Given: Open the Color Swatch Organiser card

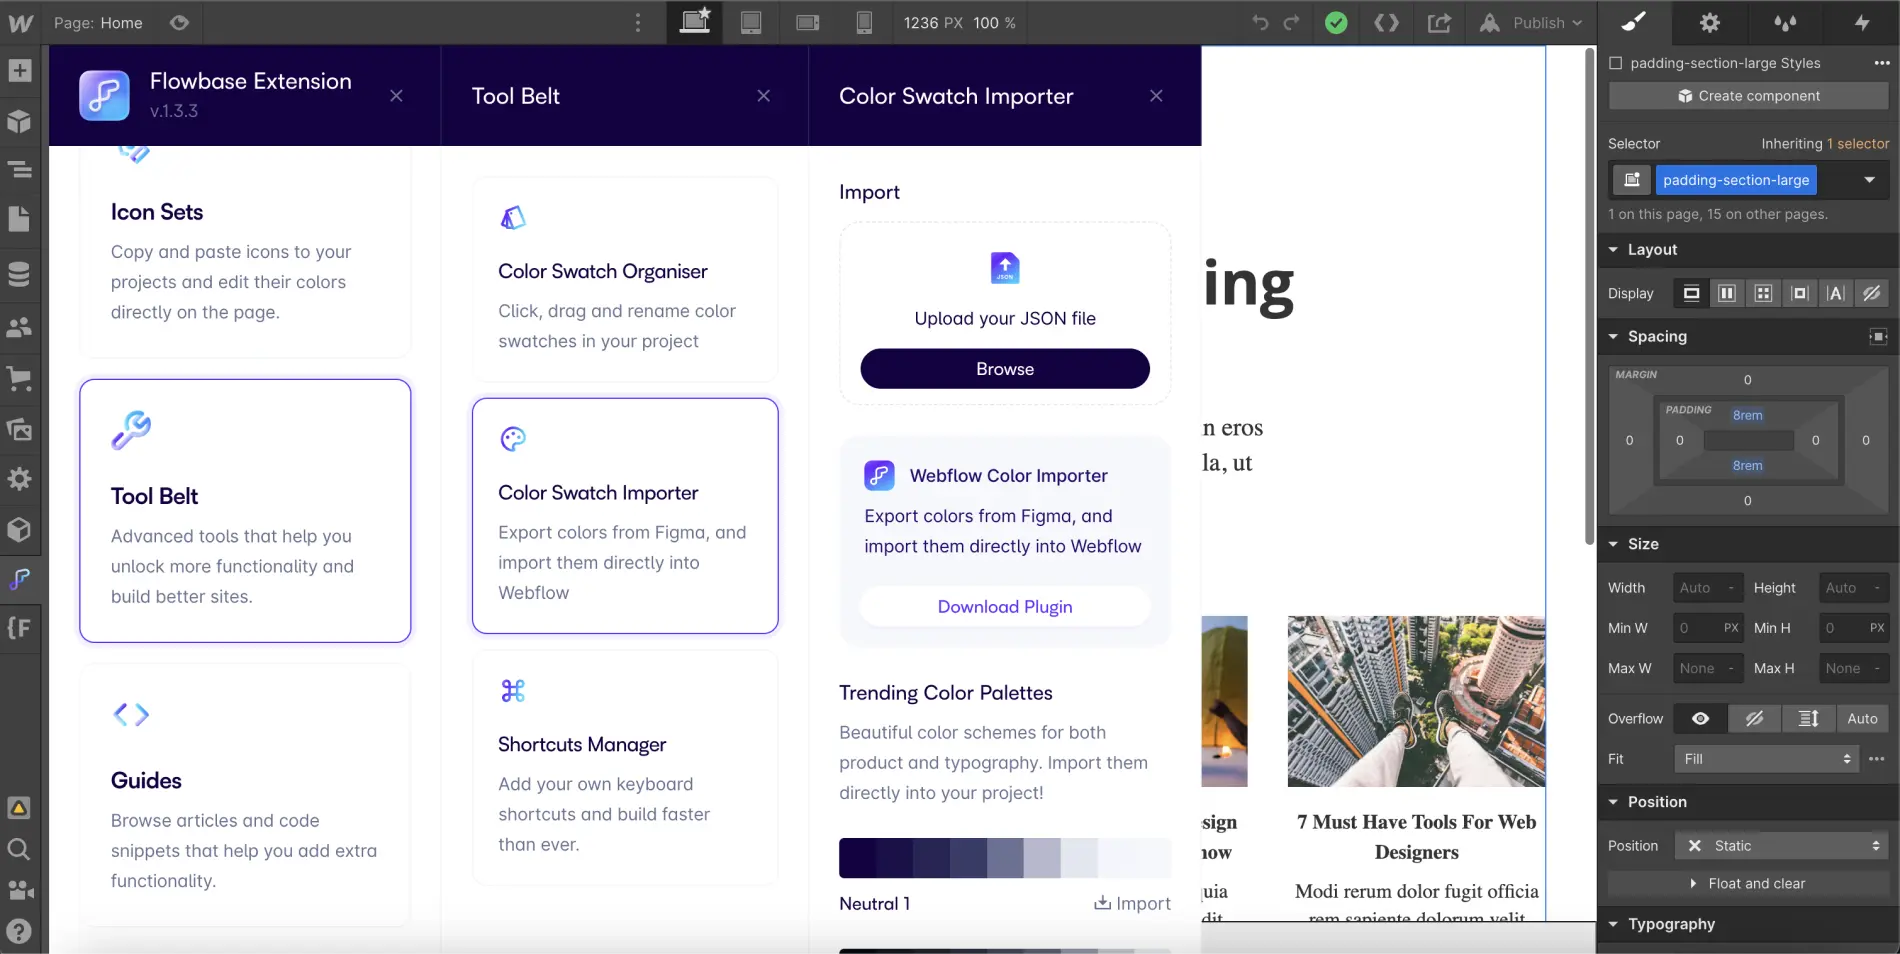Looking at the screenshot, I should 625,279.
